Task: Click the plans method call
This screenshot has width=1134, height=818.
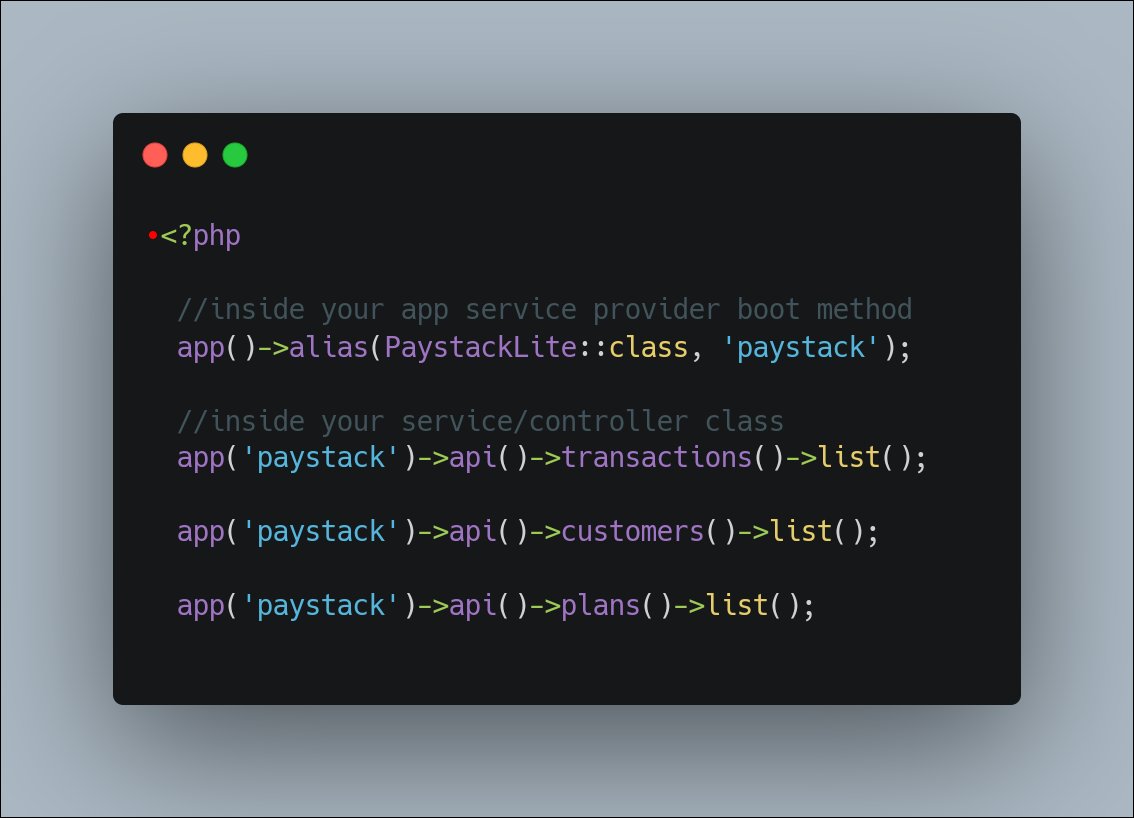Action: [601, 605]
